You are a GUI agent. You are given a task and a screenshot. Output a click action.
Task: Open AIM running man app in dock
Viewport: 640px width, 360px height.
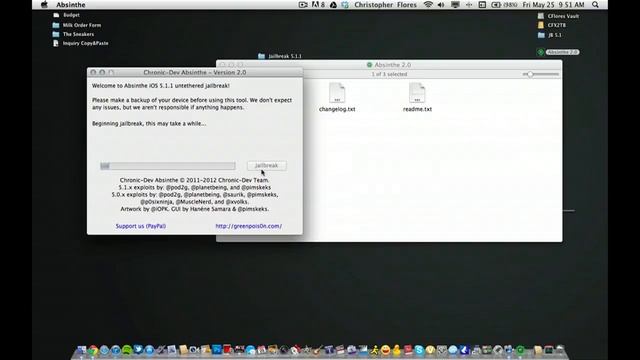coord(374,350)
